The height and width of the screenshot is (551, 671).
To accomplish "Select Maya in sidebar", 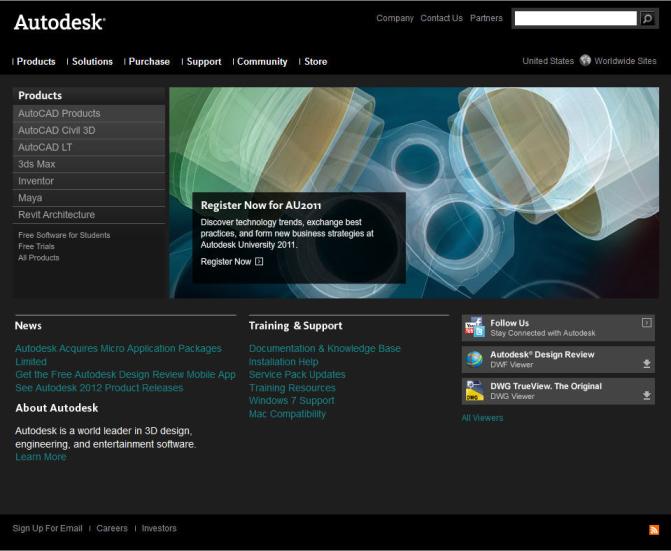I will [x=89, y=198].
